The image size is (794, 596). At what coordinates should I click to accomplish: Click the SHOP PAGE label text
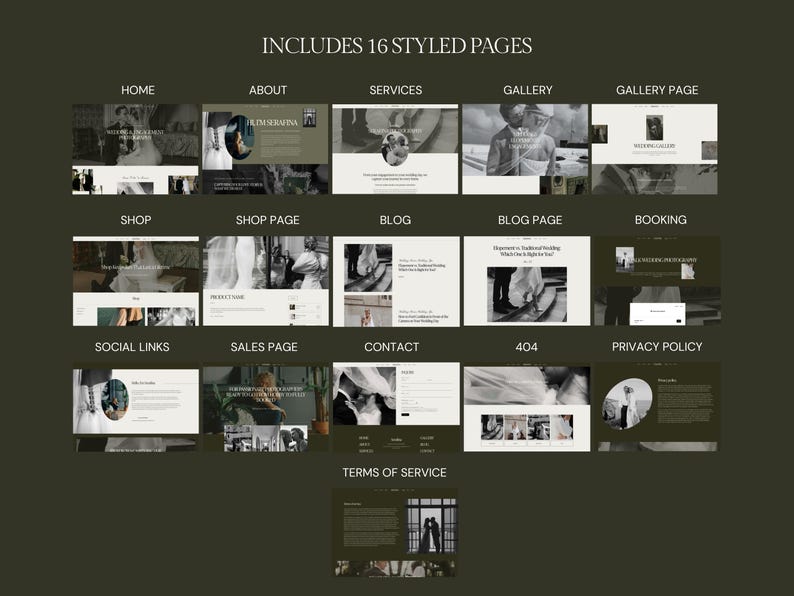[267, 220]
